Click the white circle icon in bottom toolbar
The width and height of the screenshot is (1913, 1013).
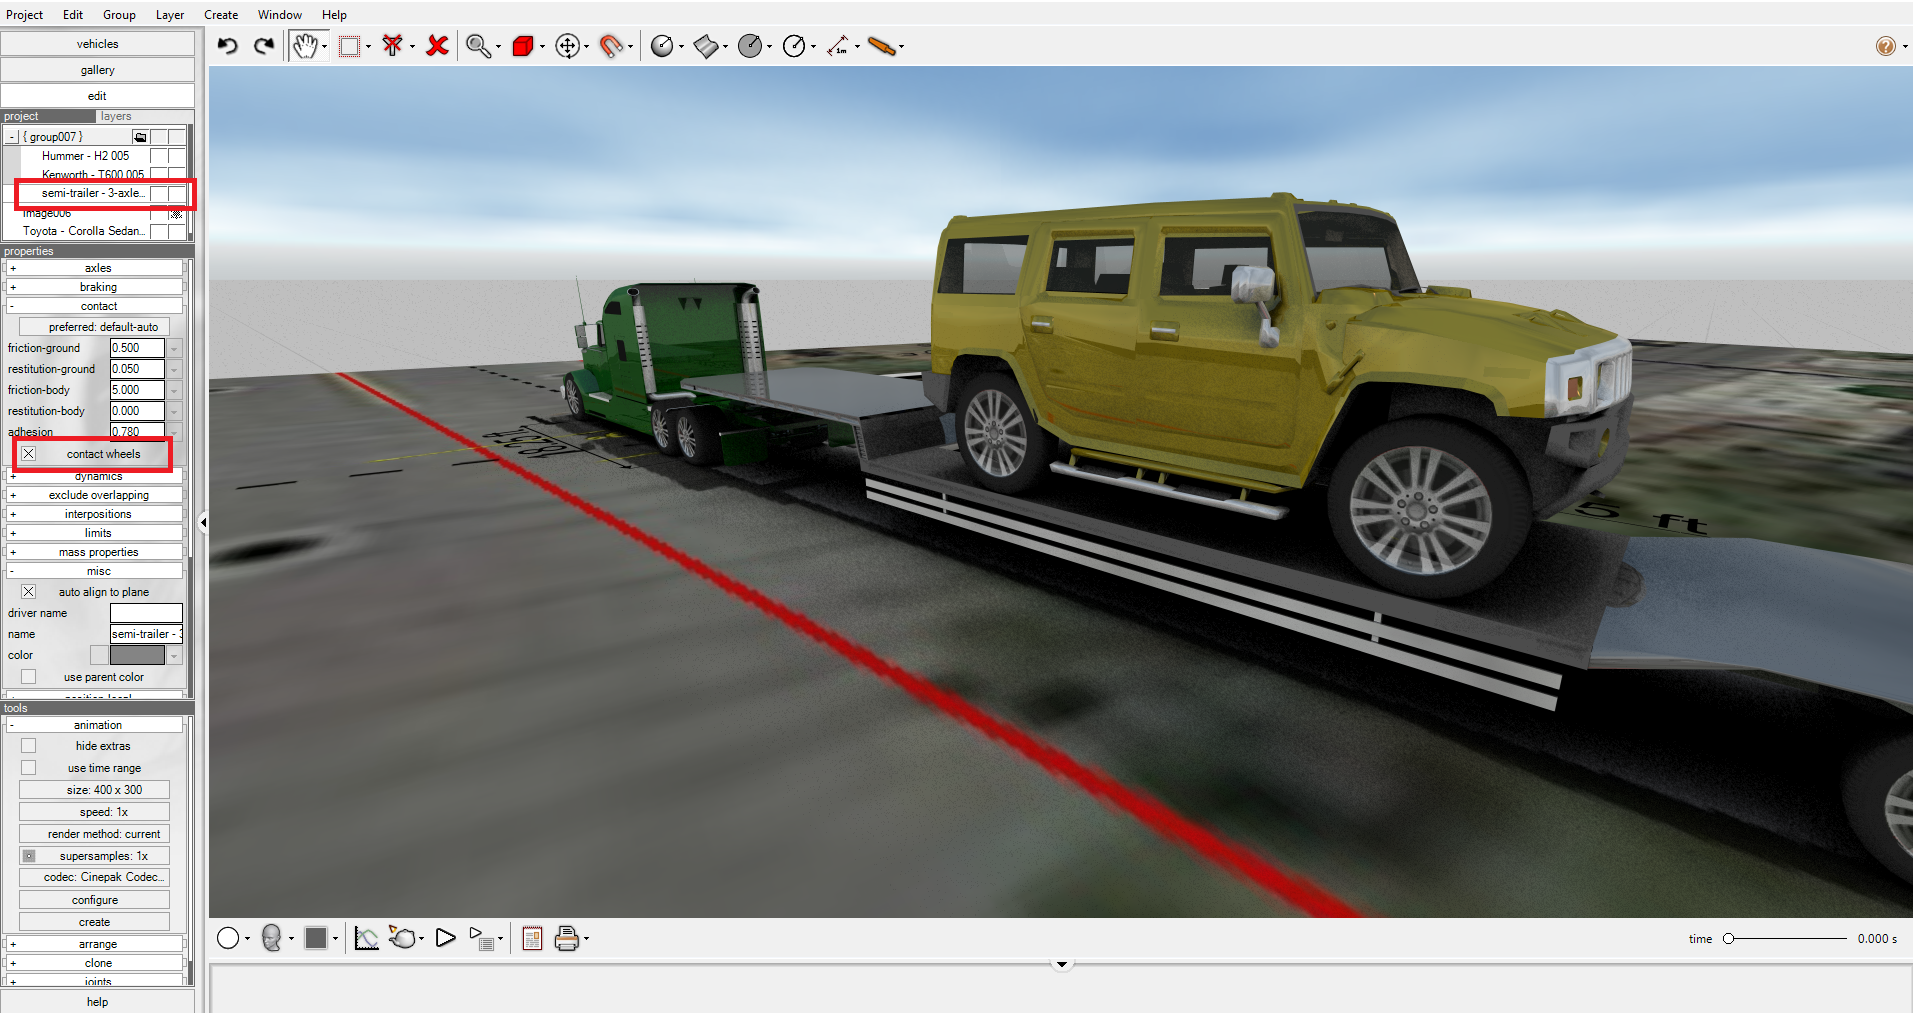pyautogui.click(x=228, y=938)
